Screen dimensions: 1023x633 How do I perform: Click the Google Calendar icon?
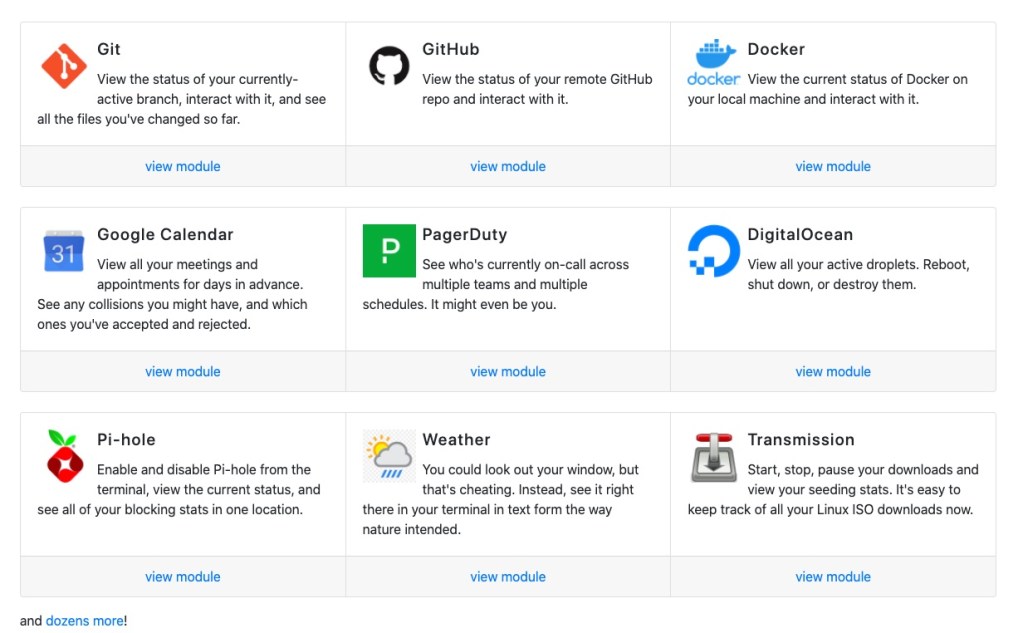64,251
